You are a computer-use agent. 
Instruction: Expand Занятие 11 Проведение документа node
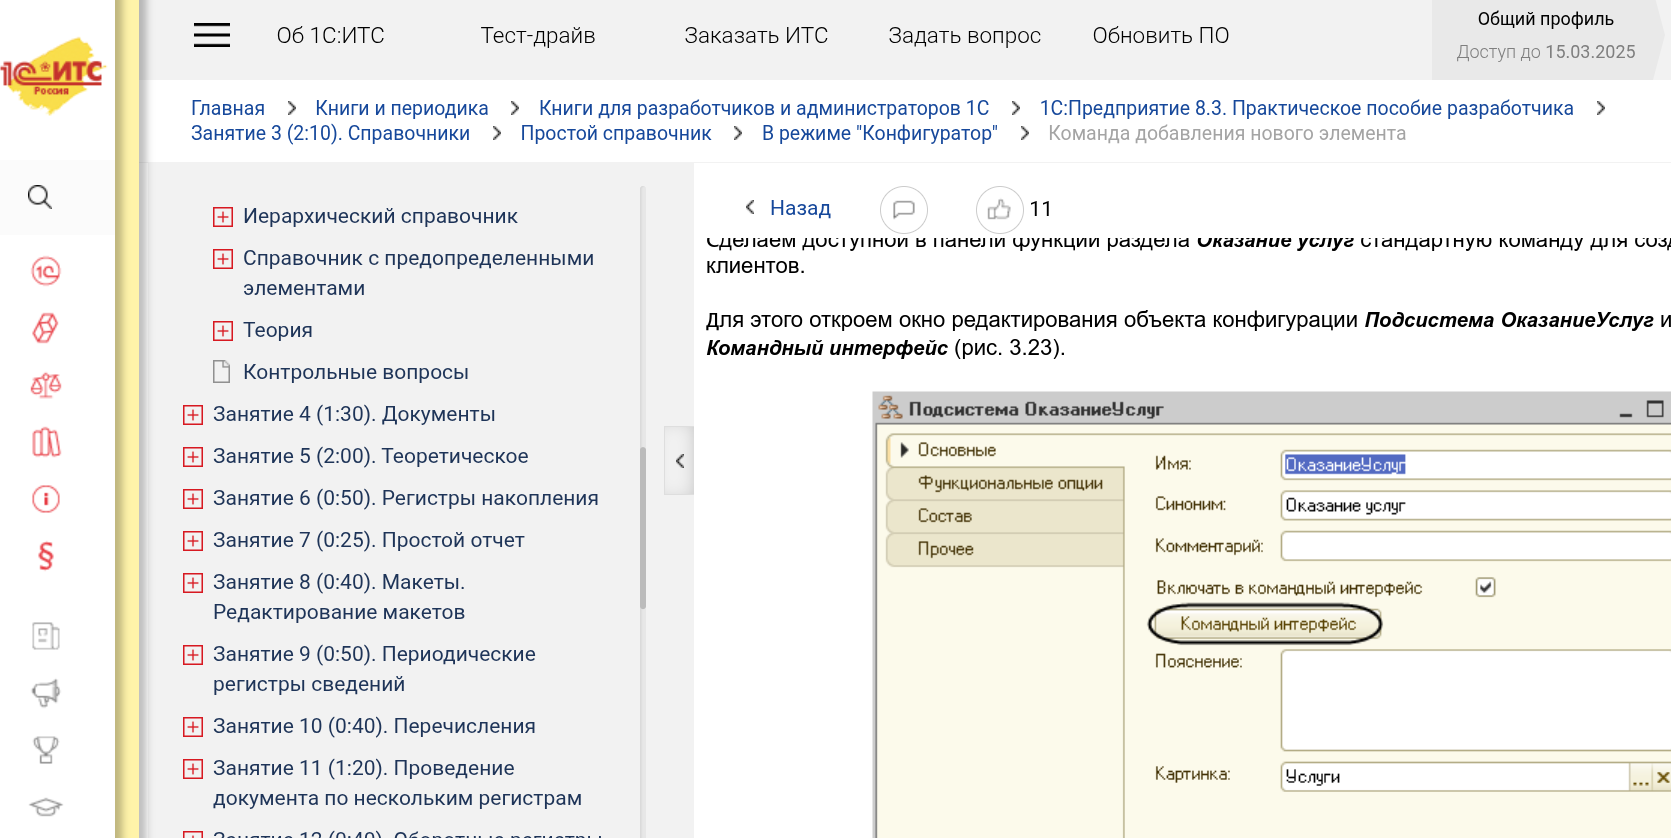coord(193,769)
